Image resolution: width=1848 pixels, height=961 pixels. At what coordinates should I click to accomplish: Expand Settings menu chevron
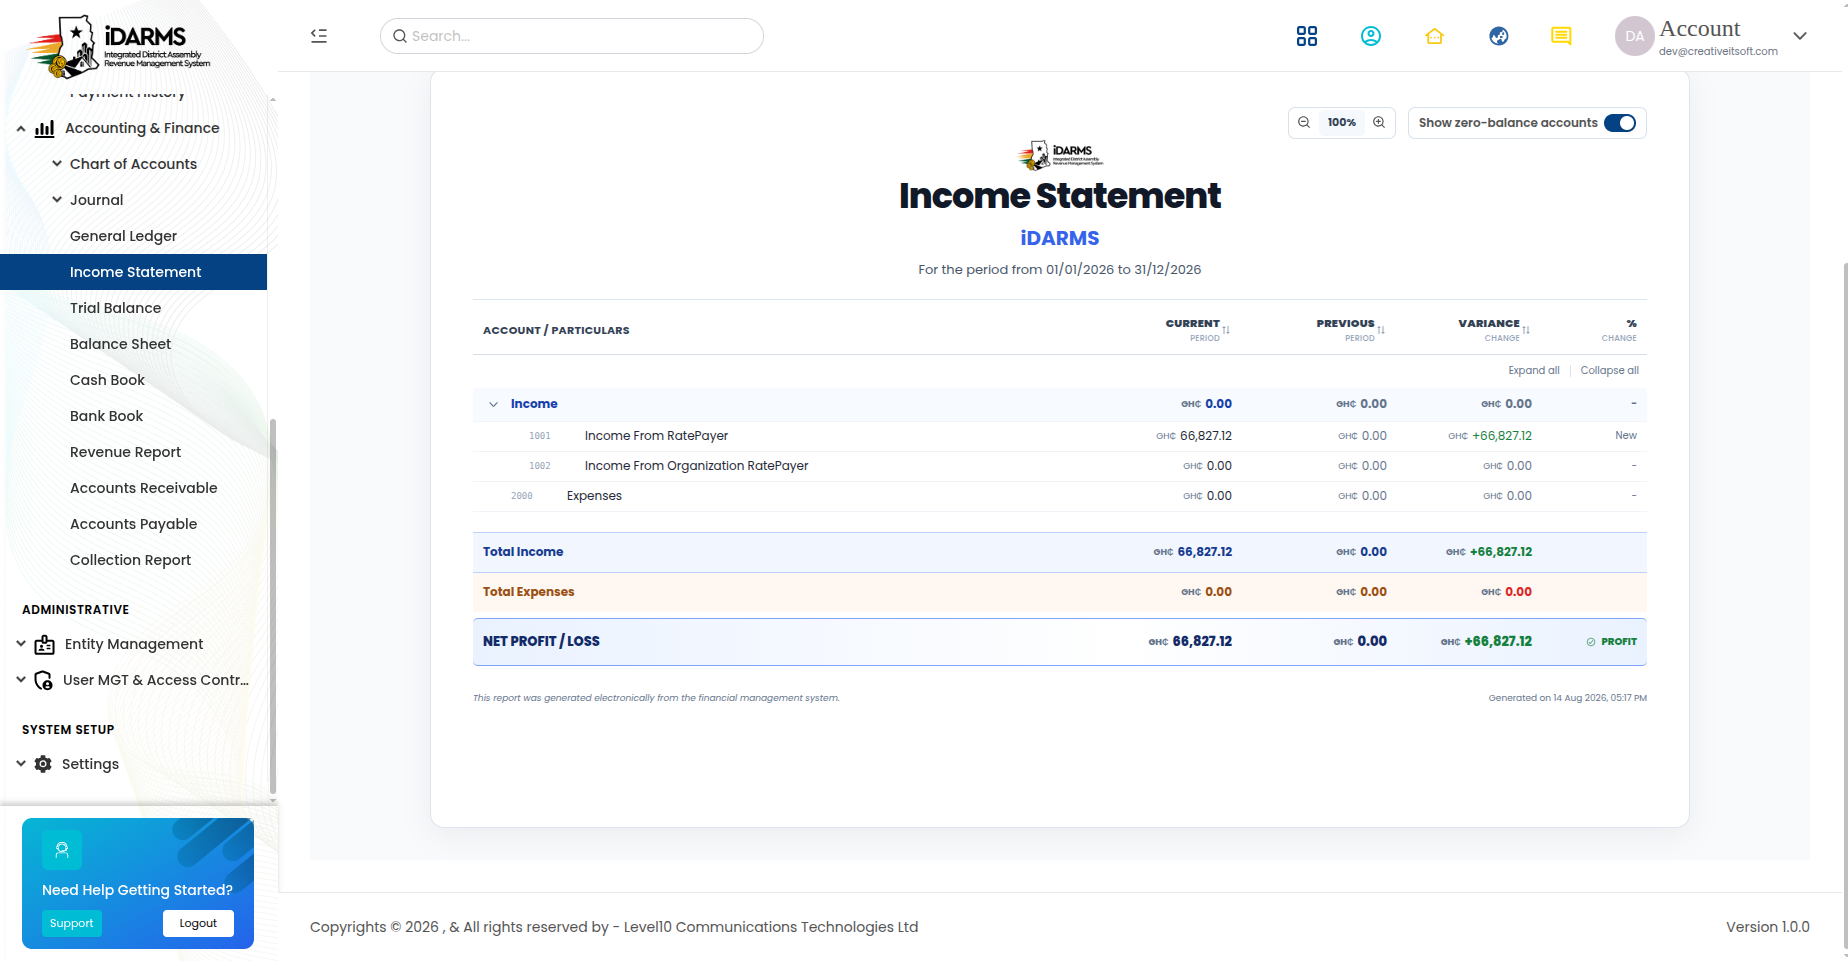(x=21, y=764)
